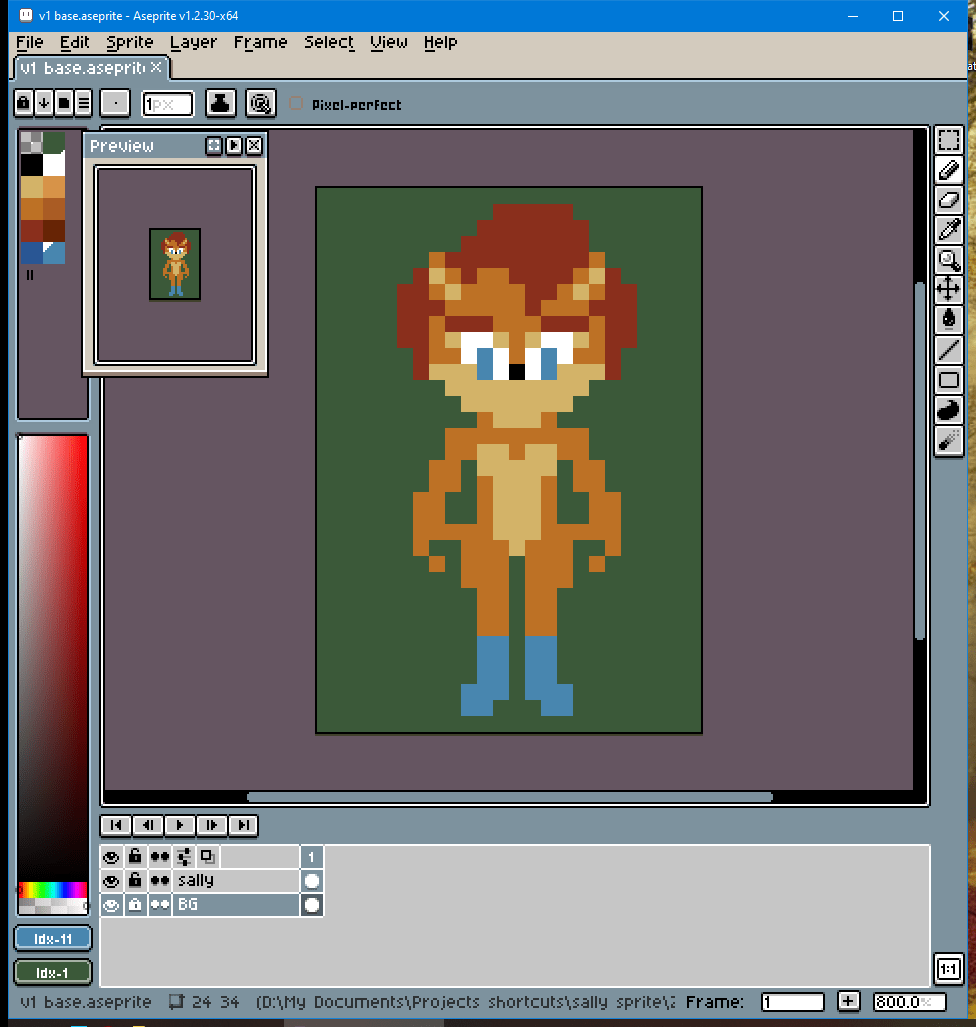The width and height of the screenshot is (976, 1027).
Task: Select the Line tool
Action: (948, 350)
